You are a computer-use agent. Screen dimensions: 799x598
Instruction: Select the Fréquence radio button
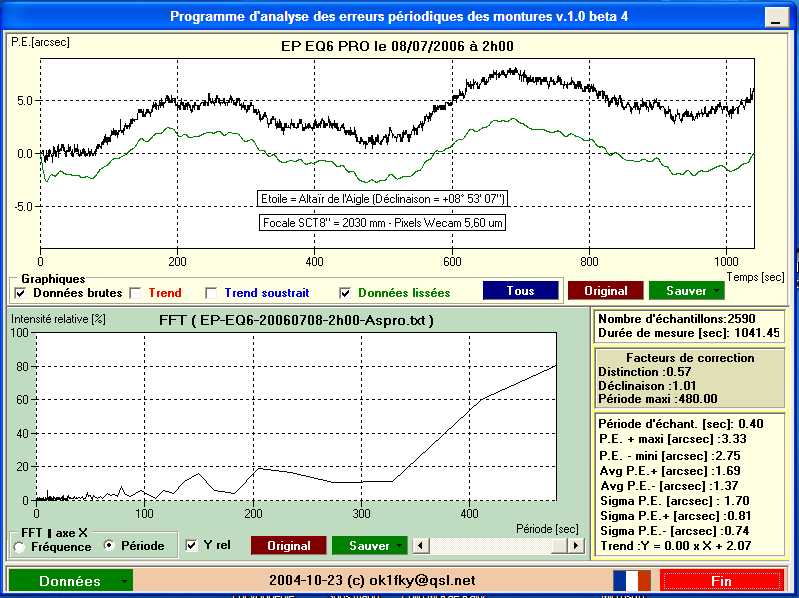19,547
